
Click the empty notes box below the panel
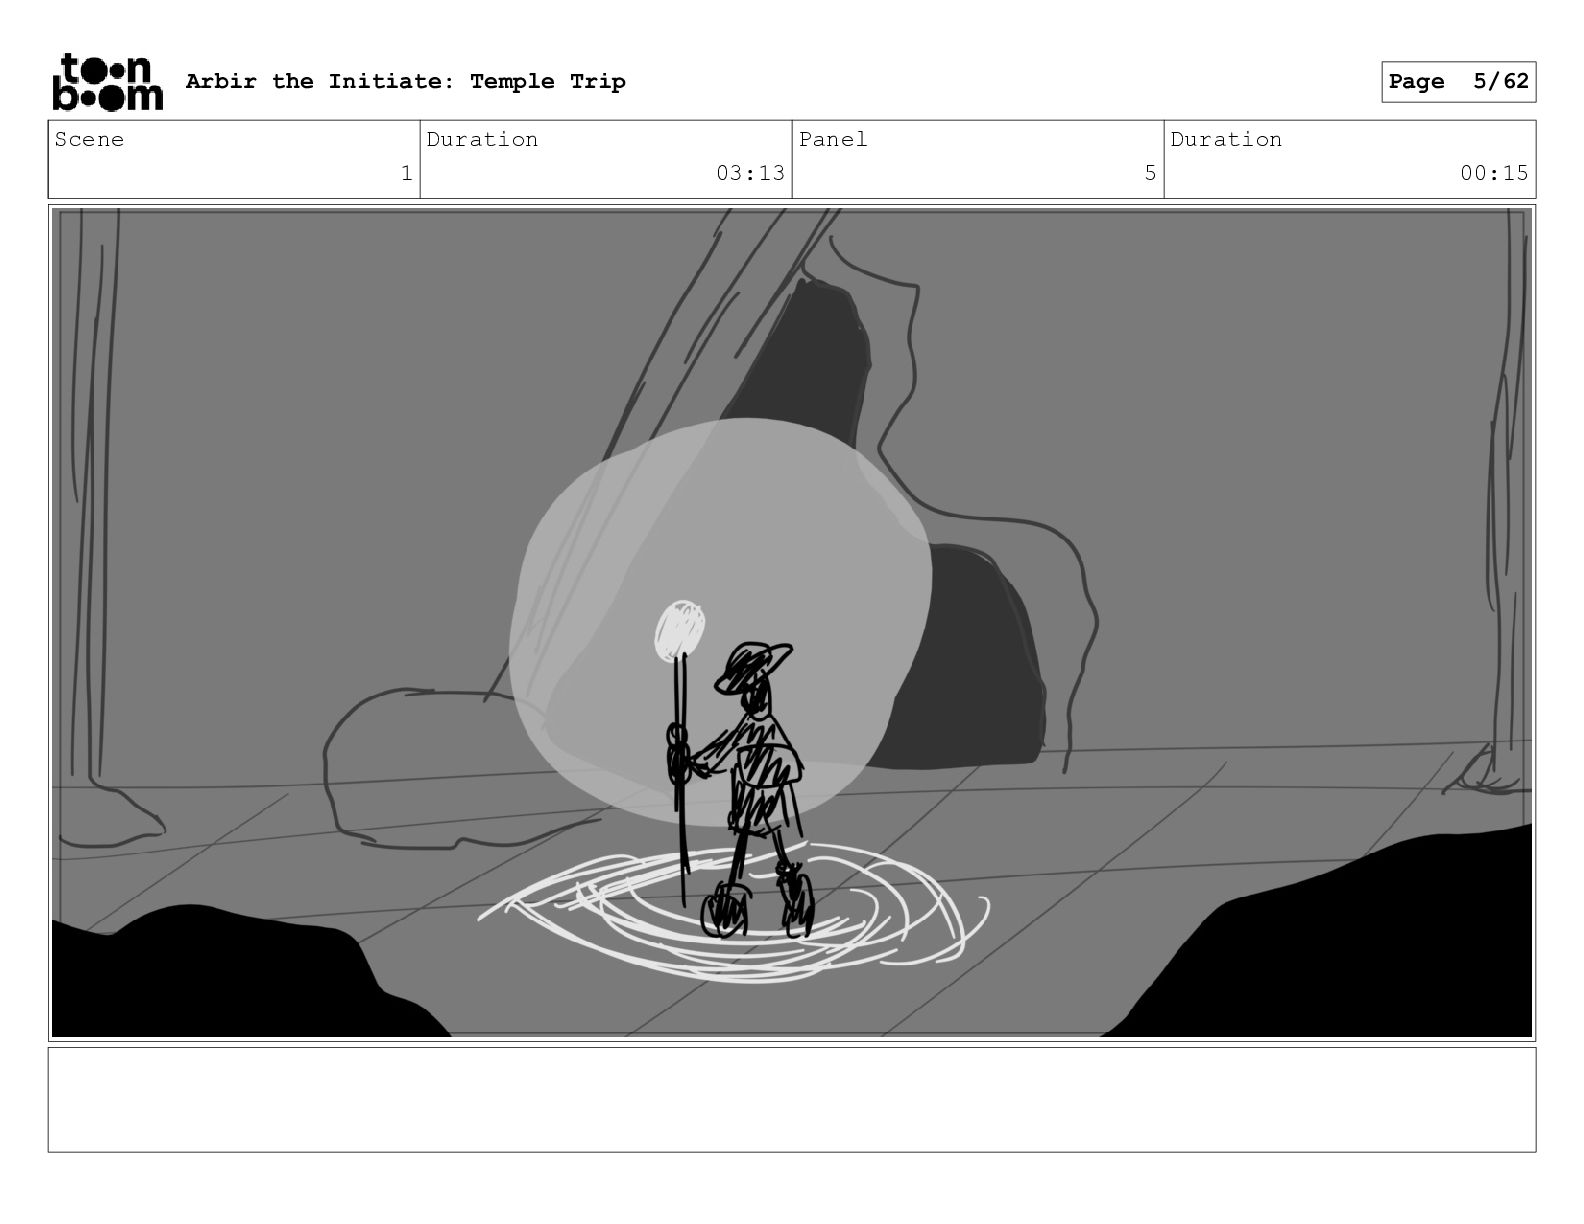[792, 1099]
